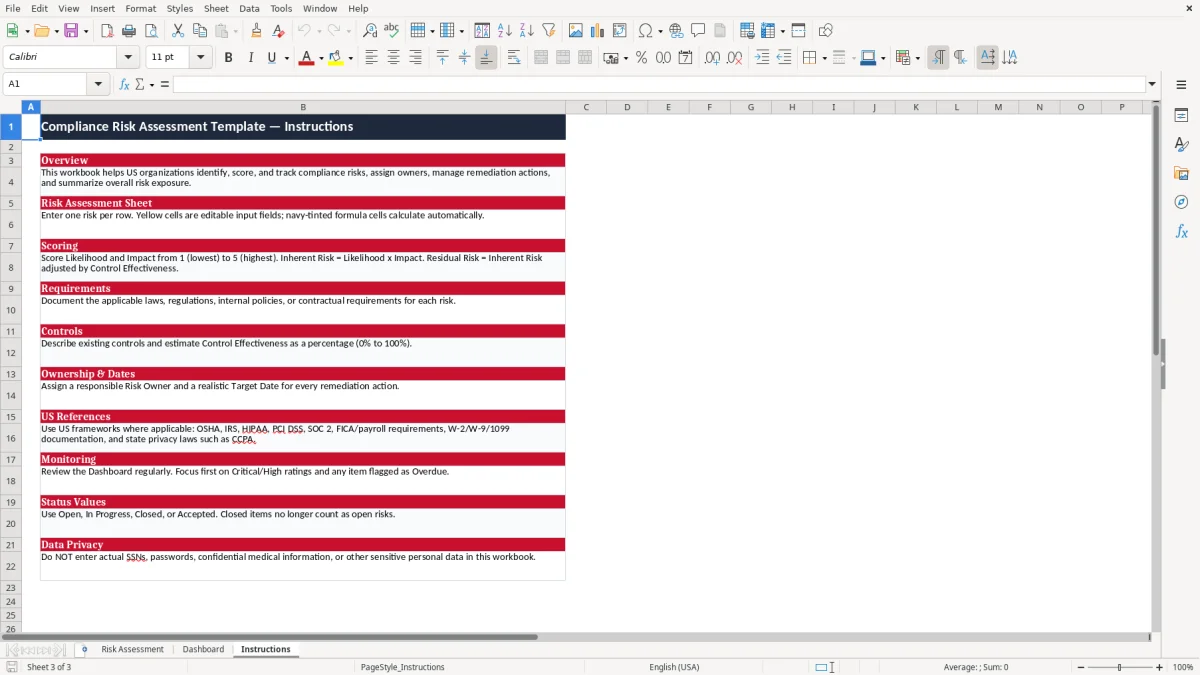
Task: Click the Sort Ascending icon
Action: click(x=505, y=31)
